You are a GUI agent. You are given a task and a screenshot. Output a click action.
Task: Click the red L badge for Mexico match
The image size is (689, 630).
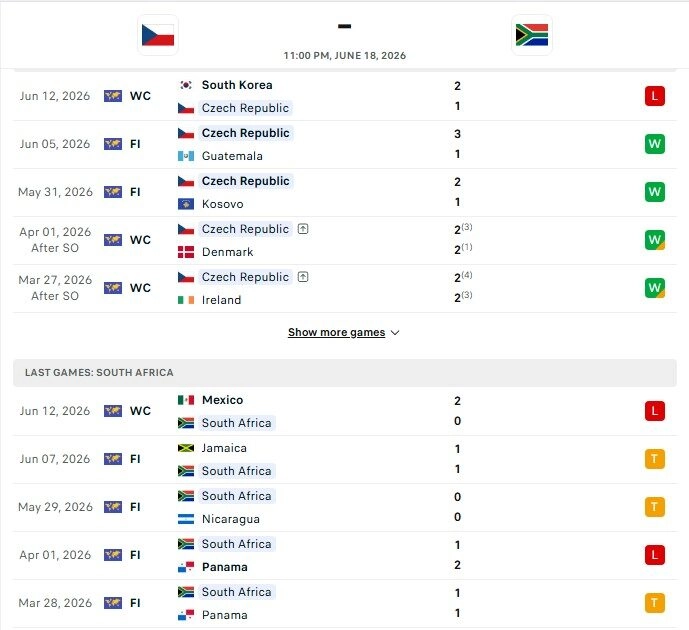point(654,411)
